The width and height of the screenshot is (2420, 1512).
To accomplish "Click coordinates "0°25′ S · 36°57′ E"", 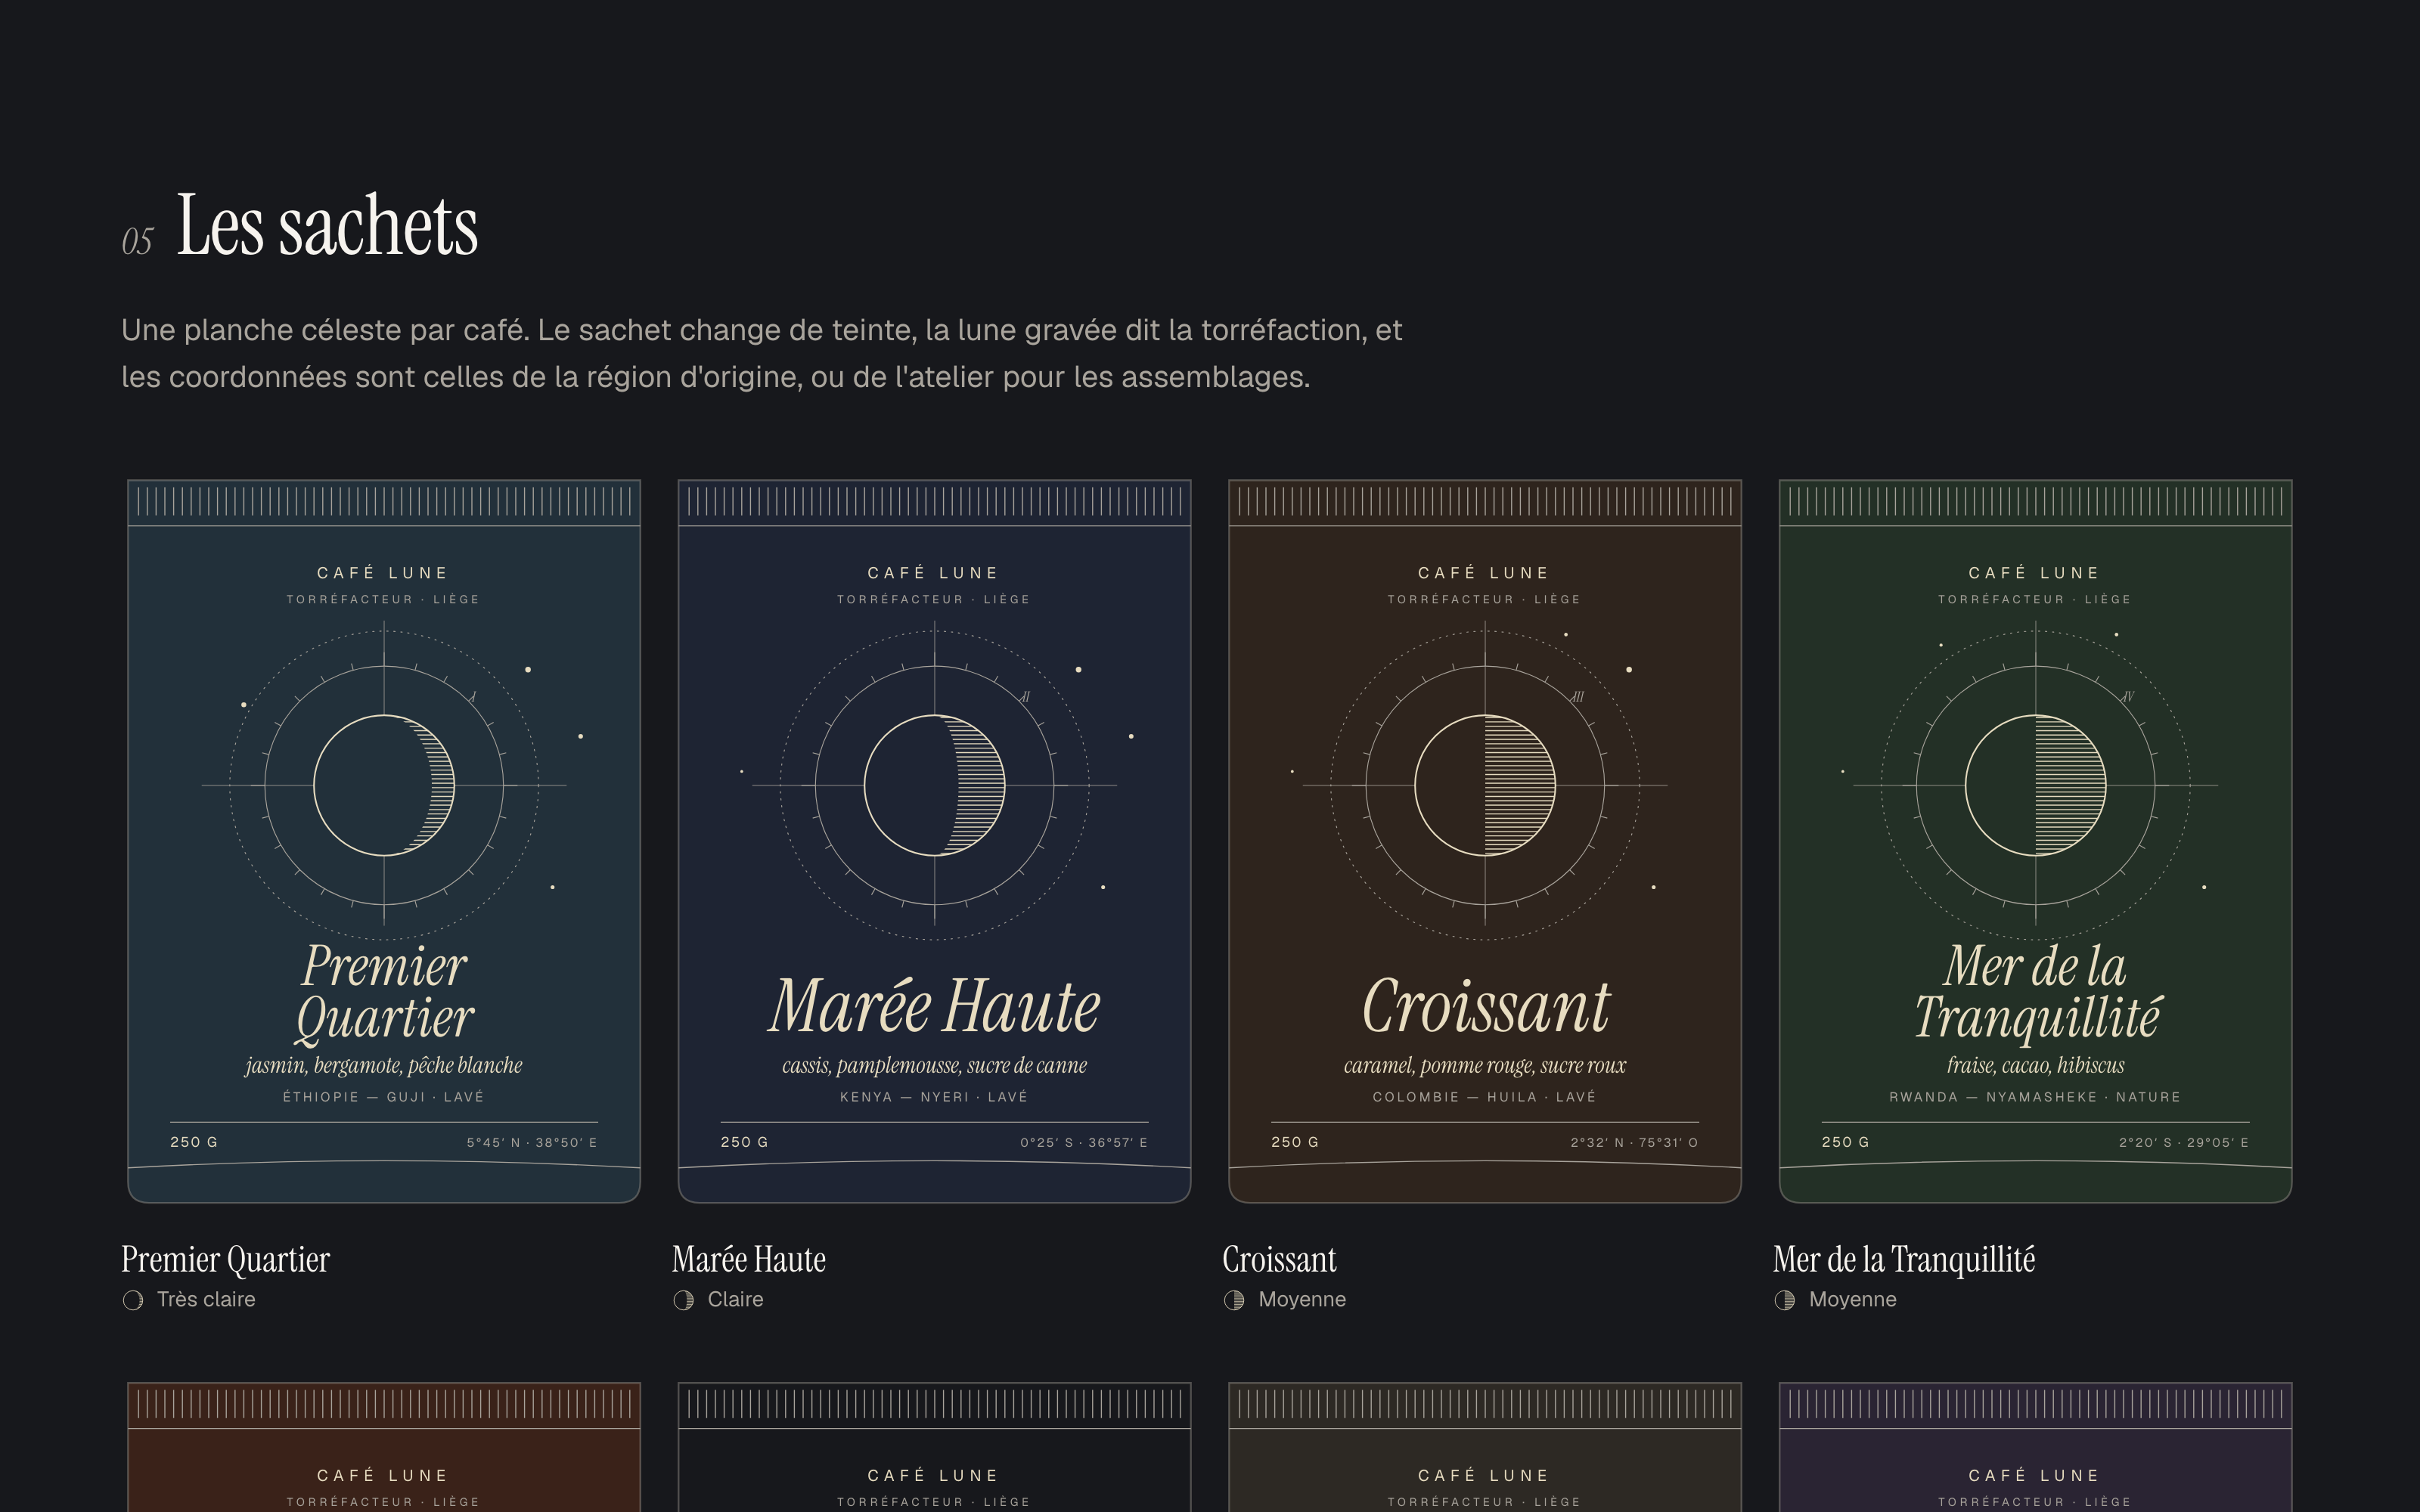I will tap(1084, 1142).
